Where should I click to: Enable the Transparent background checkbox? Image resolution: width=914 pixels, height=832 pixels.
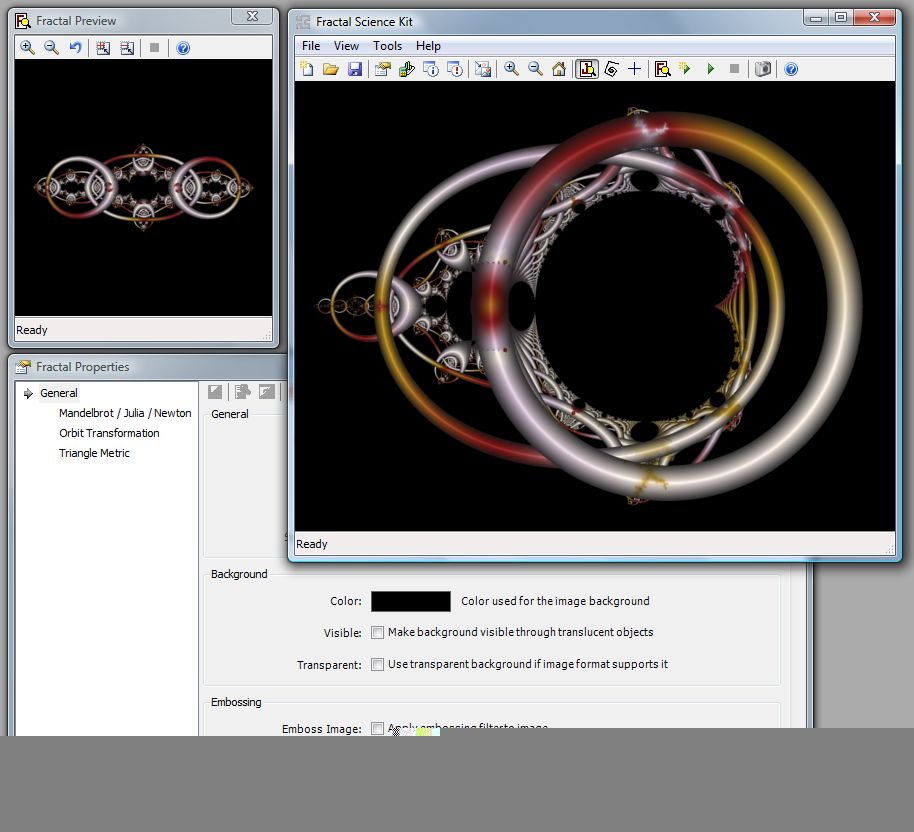(378, 664)
